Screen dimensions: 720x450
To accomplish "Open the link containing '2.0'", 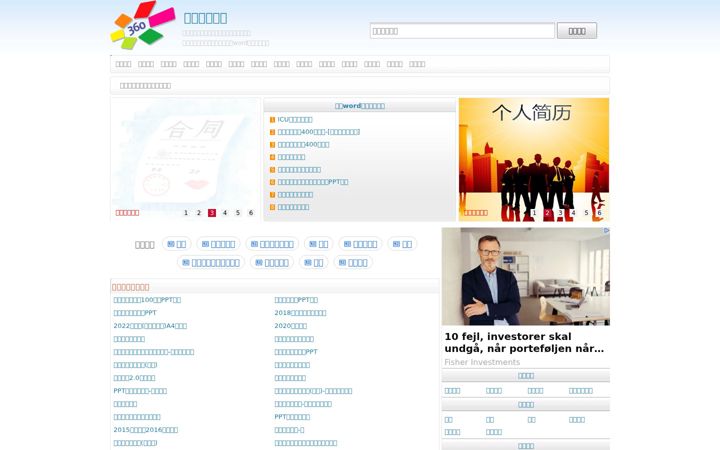I will pyautogui.click(x=134, y=378).
